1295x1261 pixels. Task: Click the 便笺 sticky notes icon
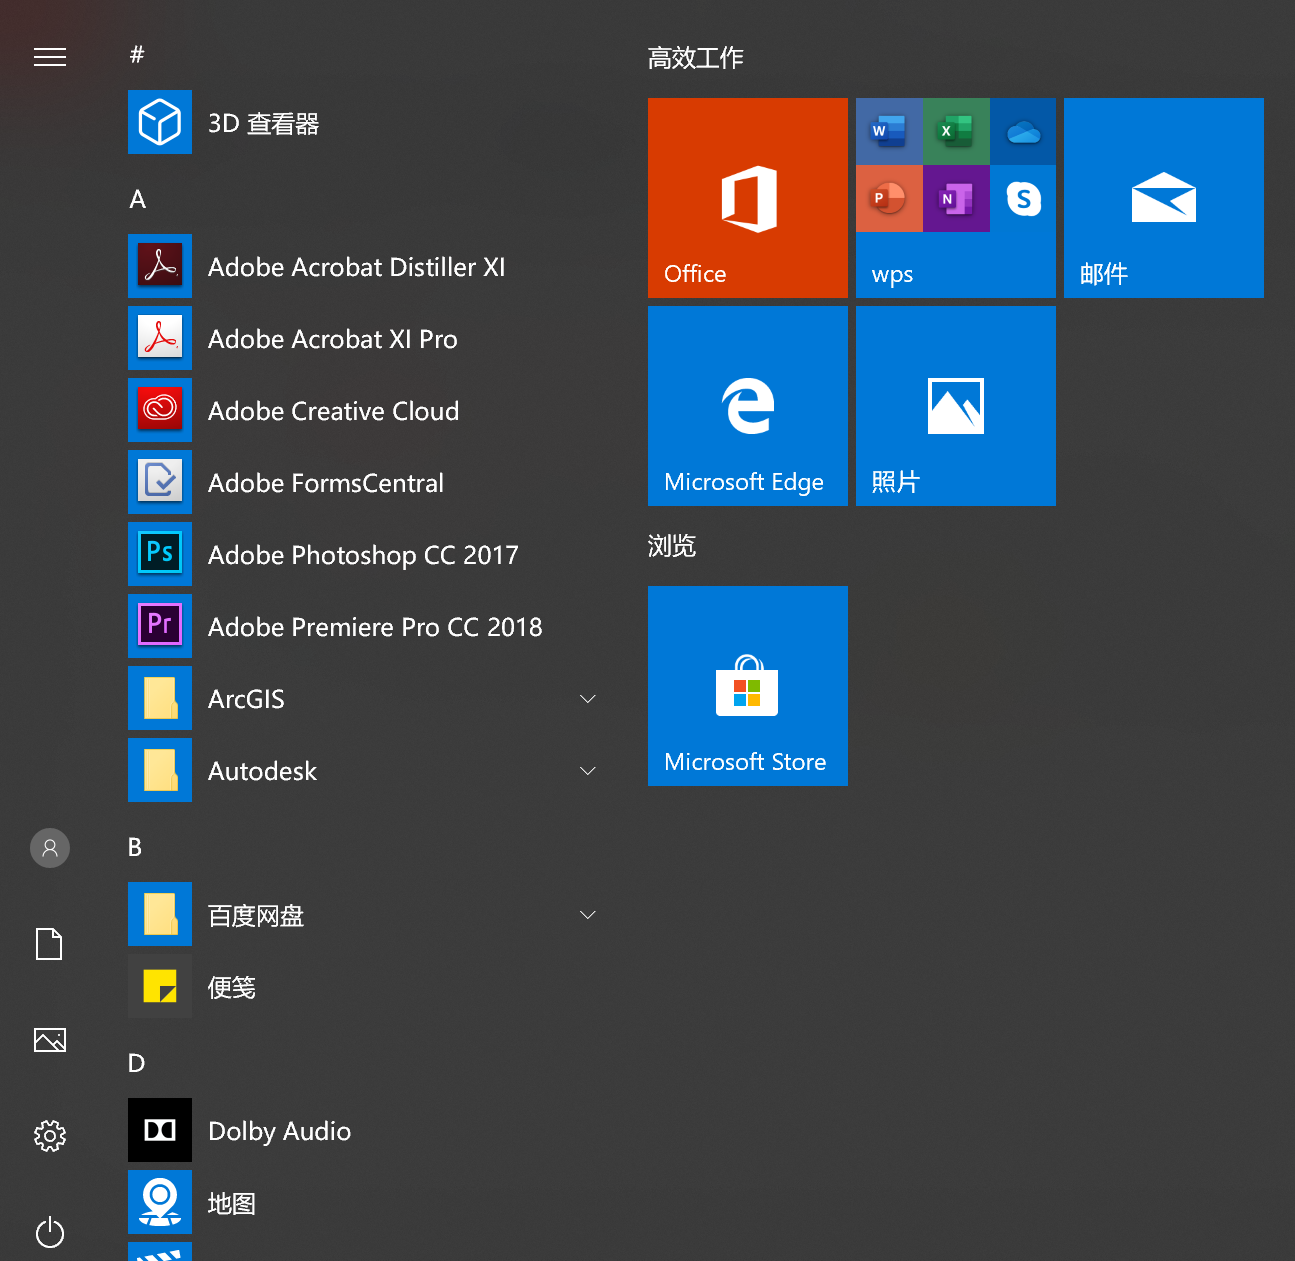160,986
